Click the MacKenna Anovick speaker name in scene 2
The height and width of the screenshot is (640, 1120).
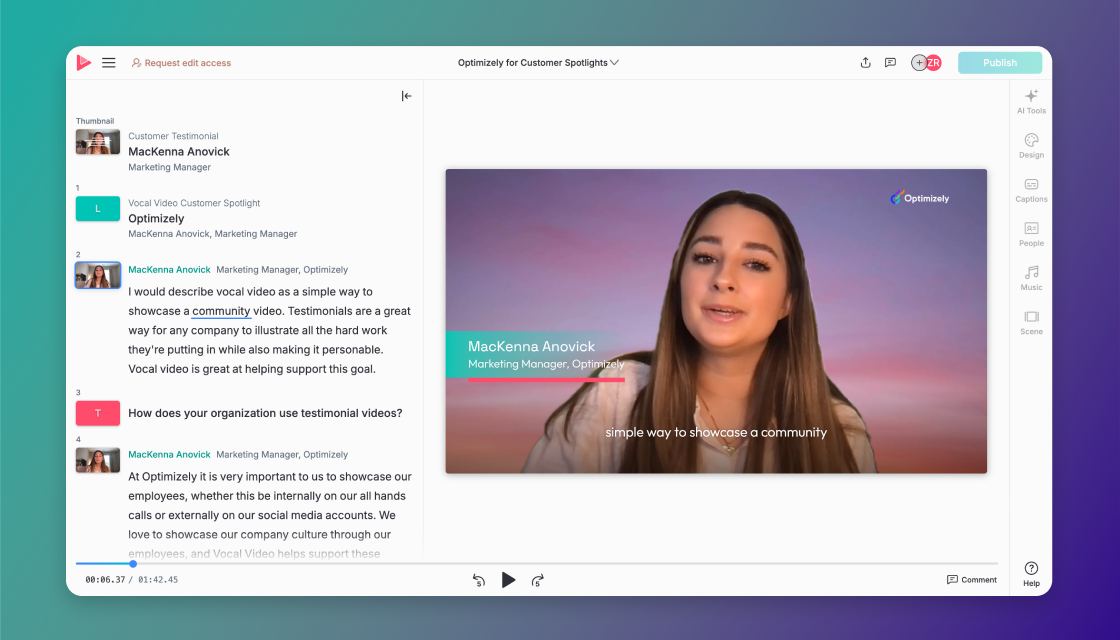(x=169, y=269)
